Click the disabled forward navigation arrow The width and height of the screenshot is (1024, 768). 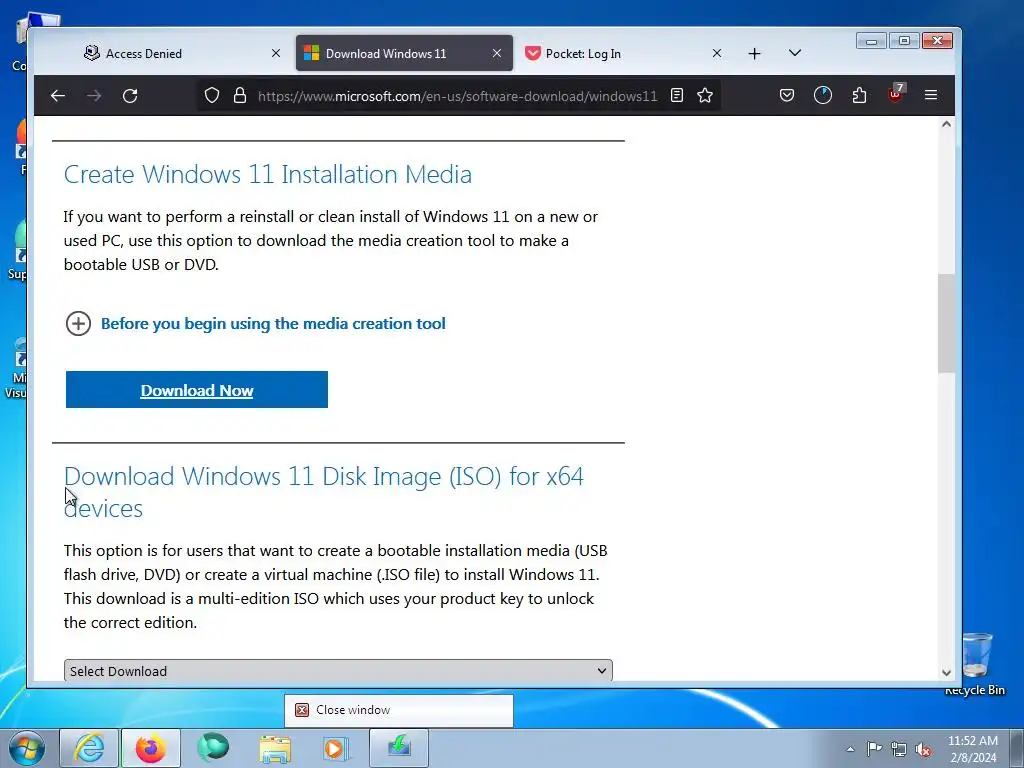coord(94,96)
